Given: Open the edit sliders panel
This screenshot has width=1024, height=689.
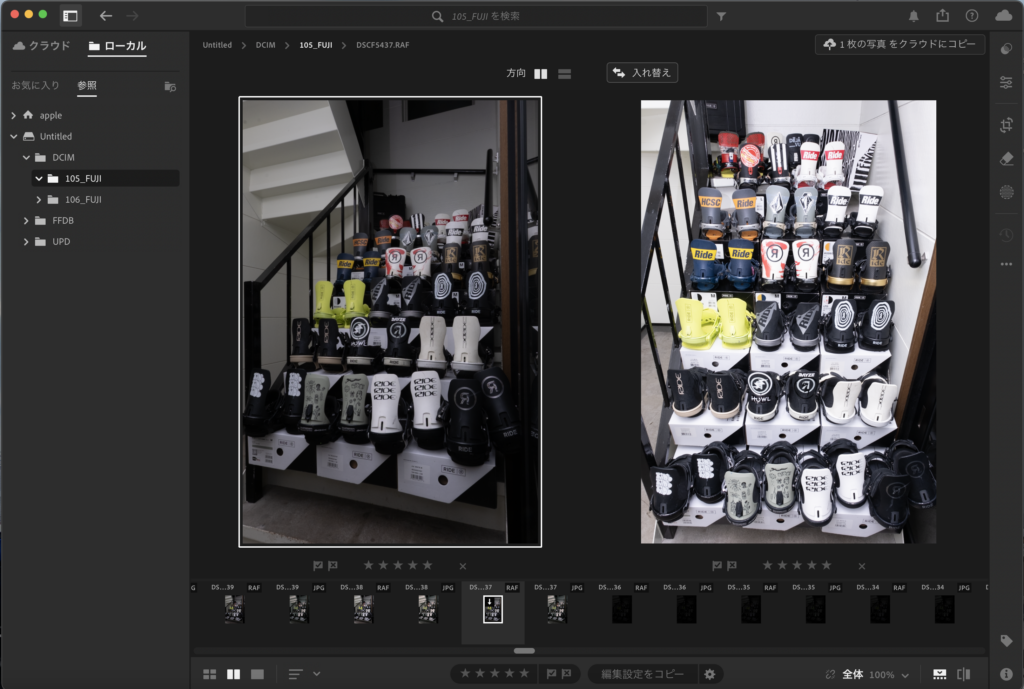Looking at the screenshot, I should 1006,82.
